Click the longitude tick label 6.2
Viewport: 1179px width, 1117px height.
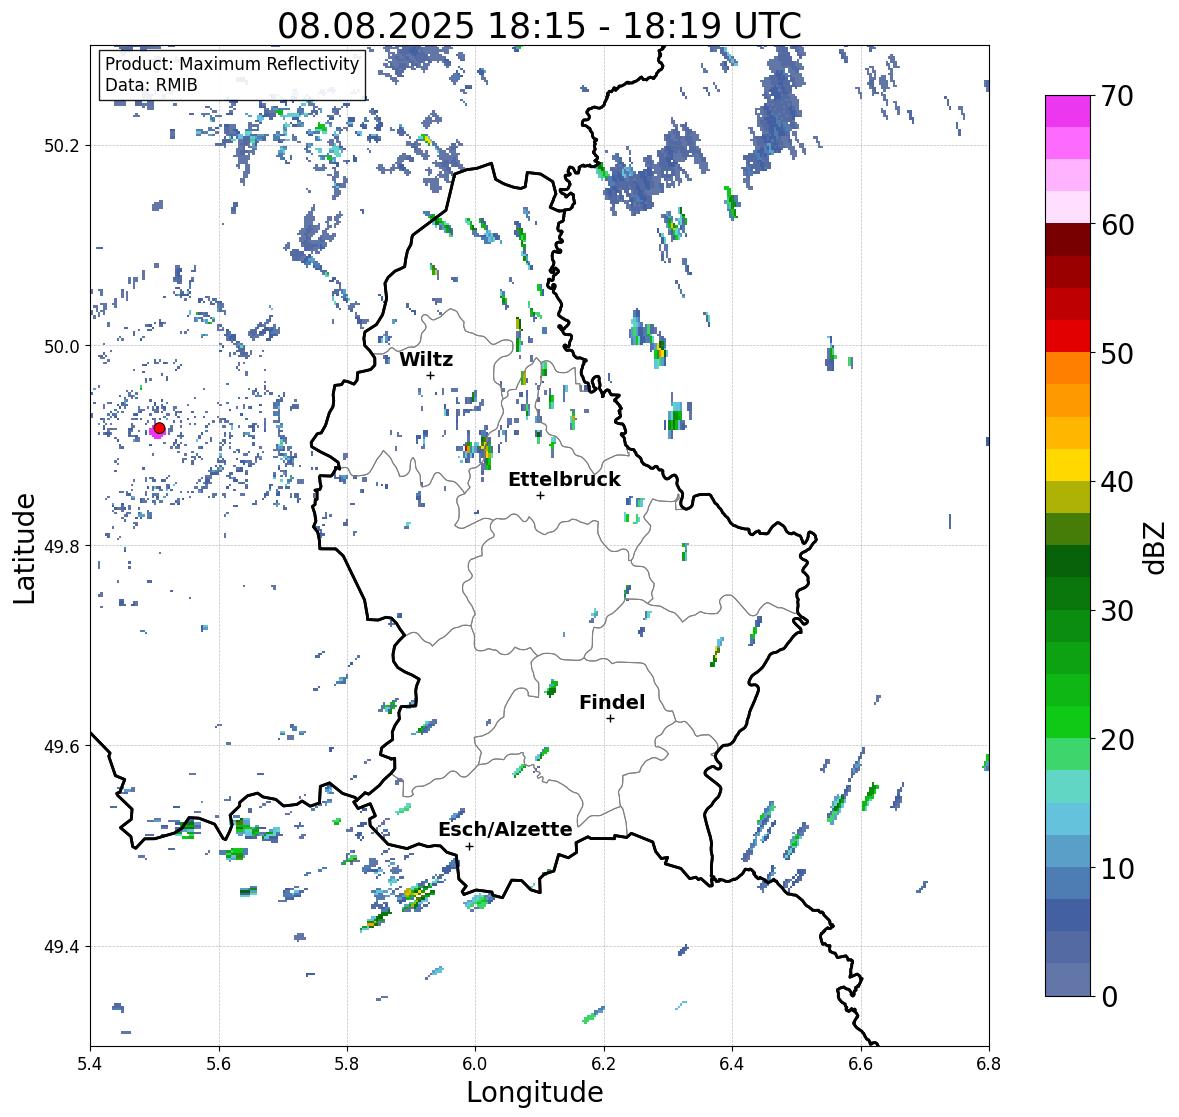[604, 1063]
